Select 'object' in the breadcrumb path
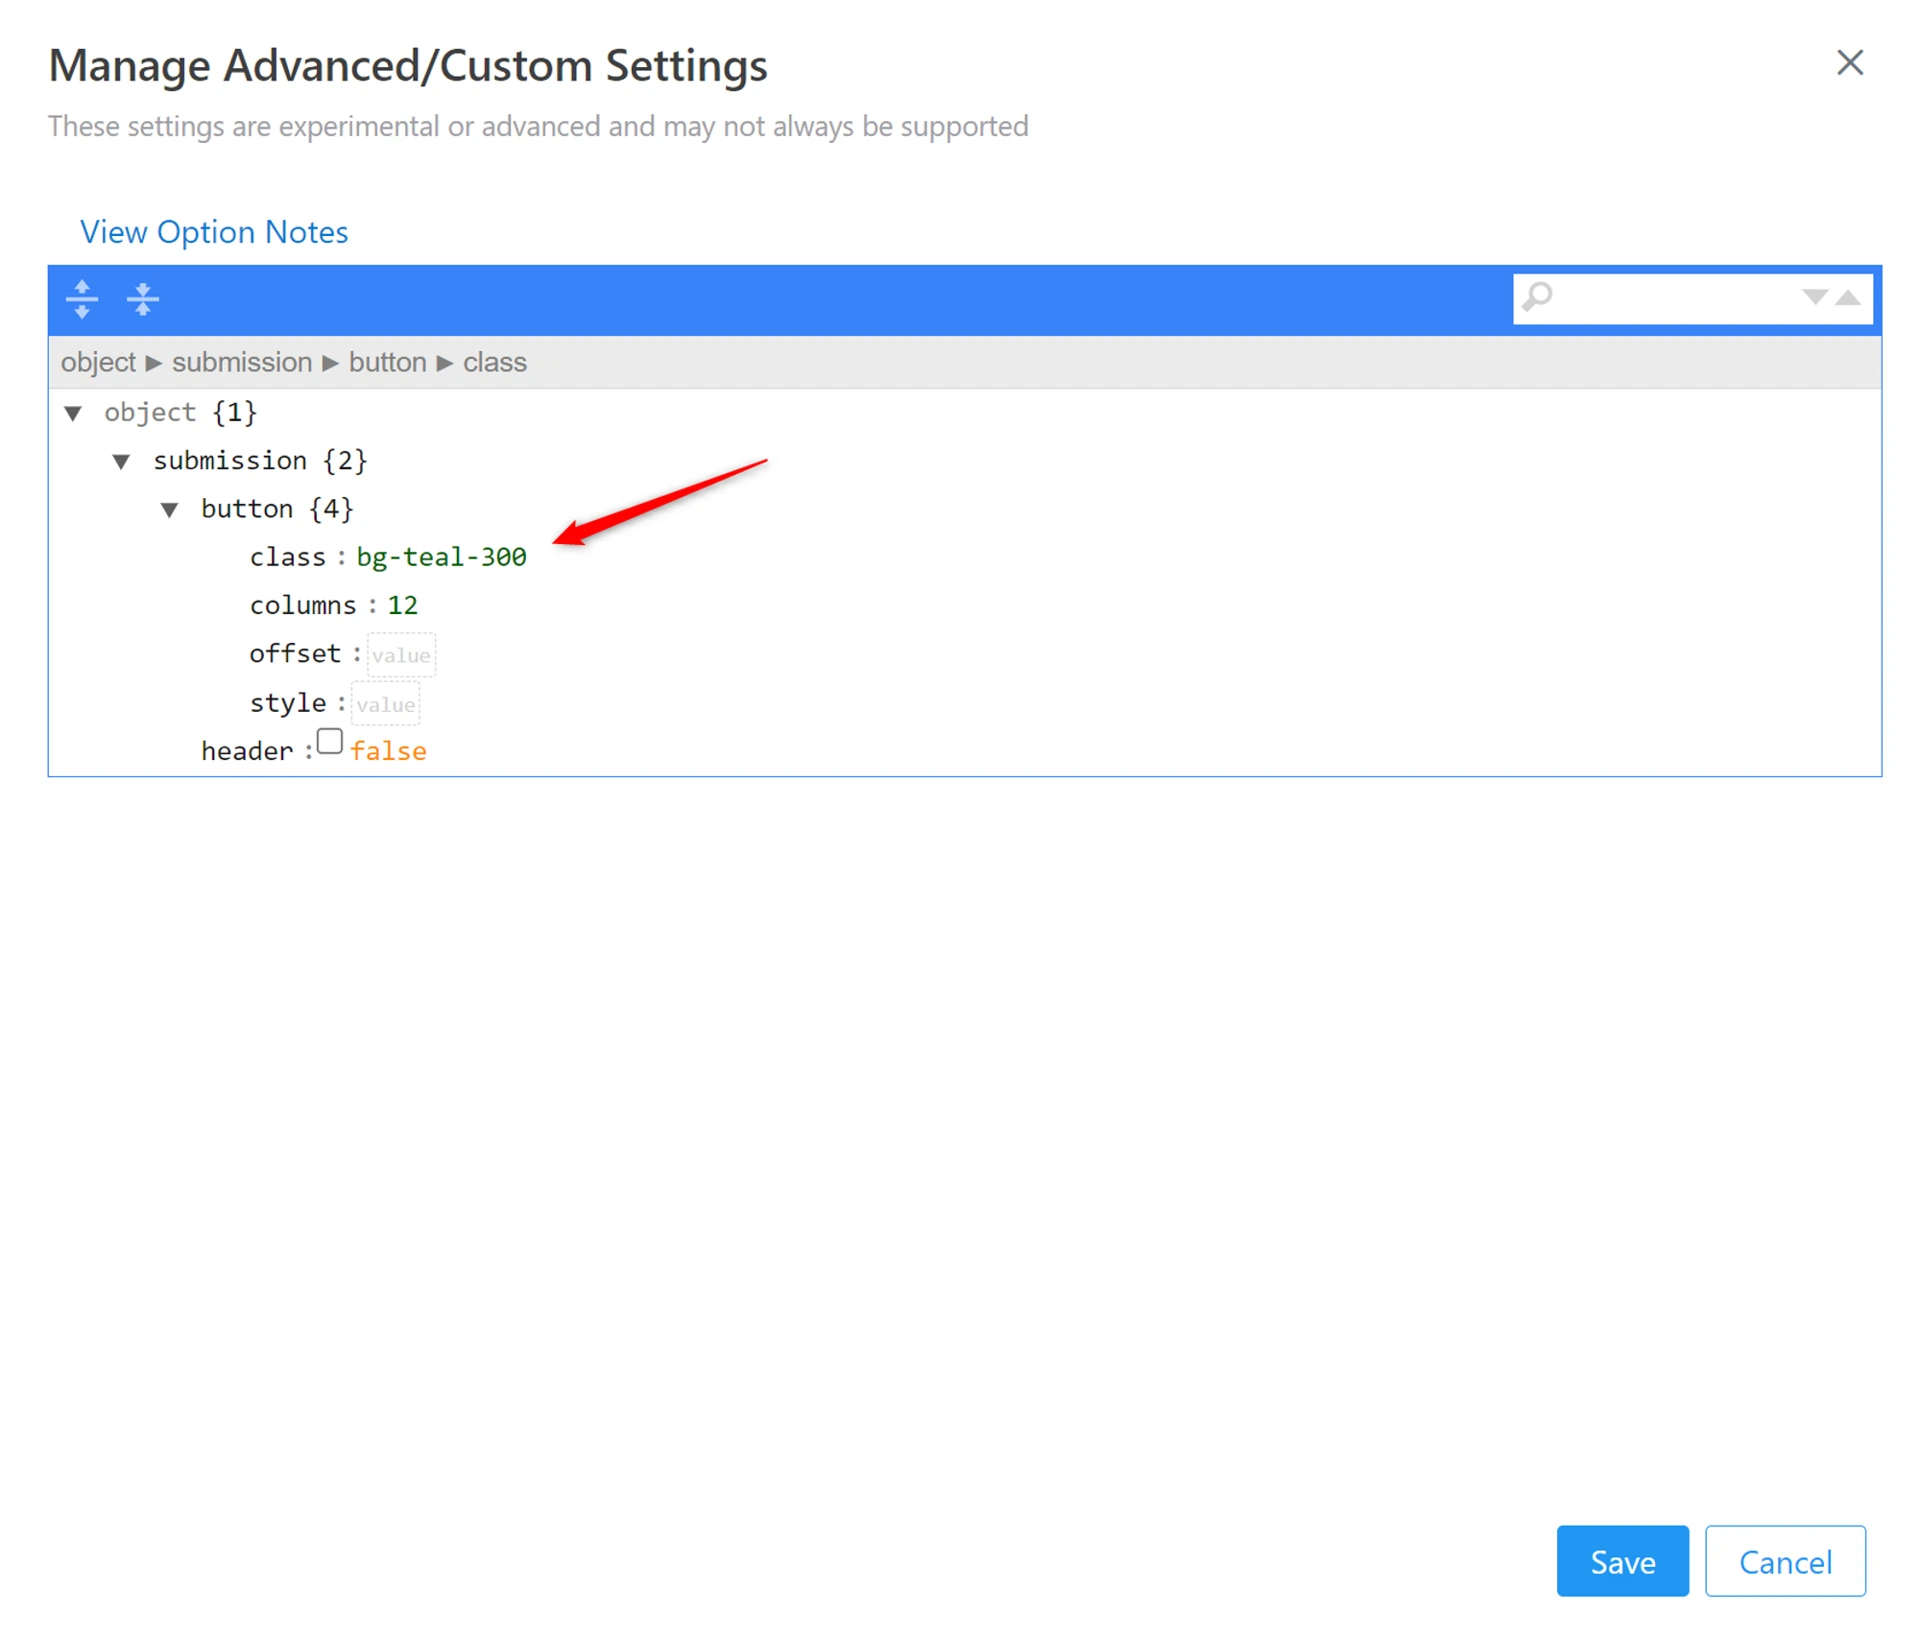 pyautogui.click(x=98, y=362)
